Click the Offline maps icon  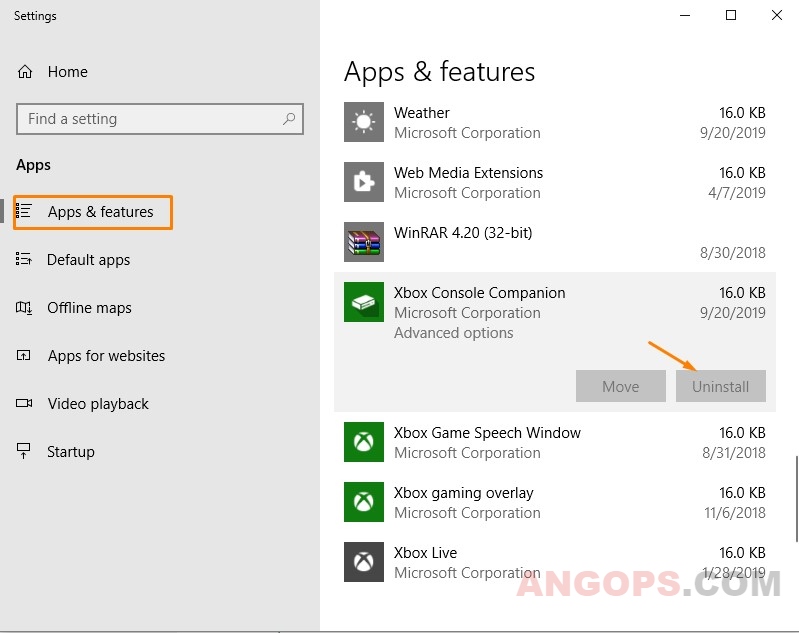(x=24, y=307)
